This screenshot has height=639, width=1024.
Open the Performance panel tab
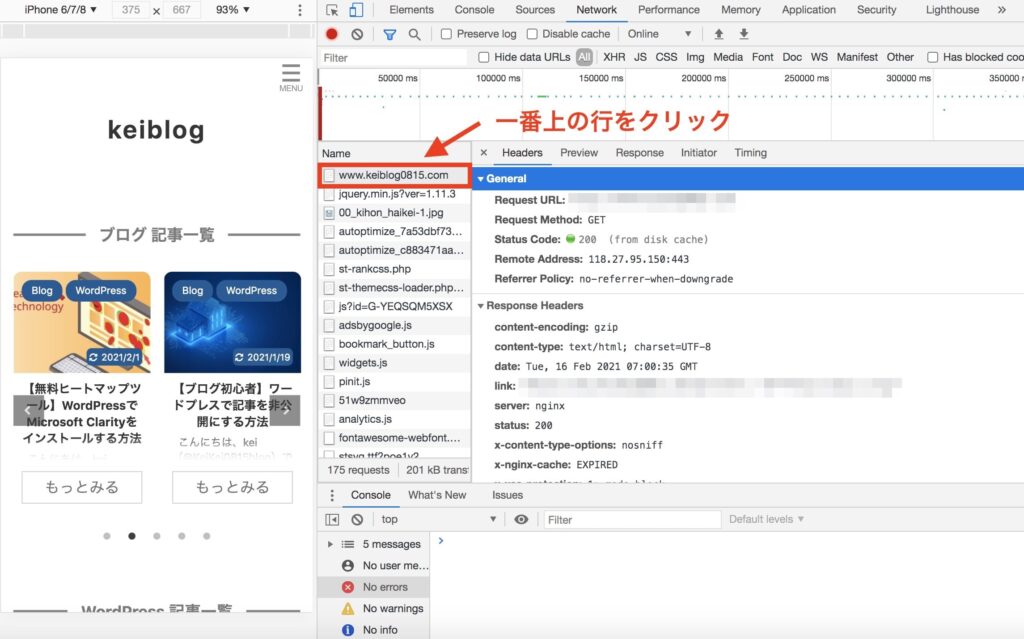(x=669, y=10)
